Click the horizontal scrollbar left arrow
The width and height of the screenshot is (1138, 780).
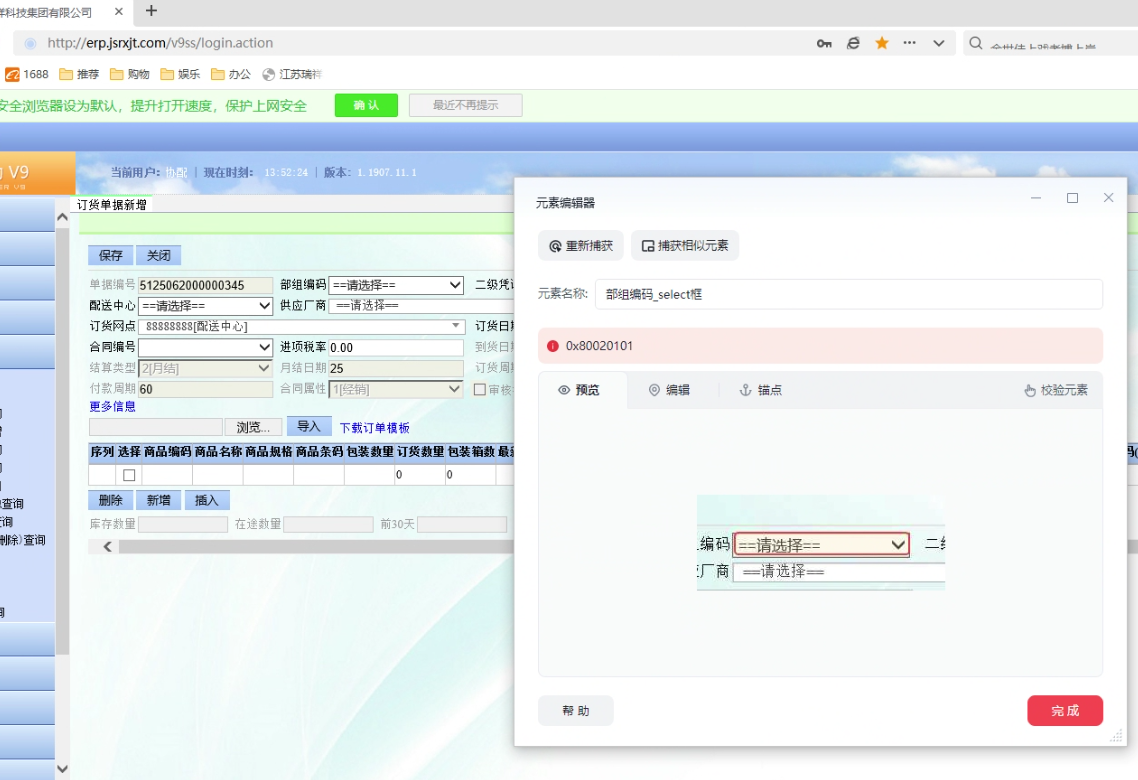[106, 547]
